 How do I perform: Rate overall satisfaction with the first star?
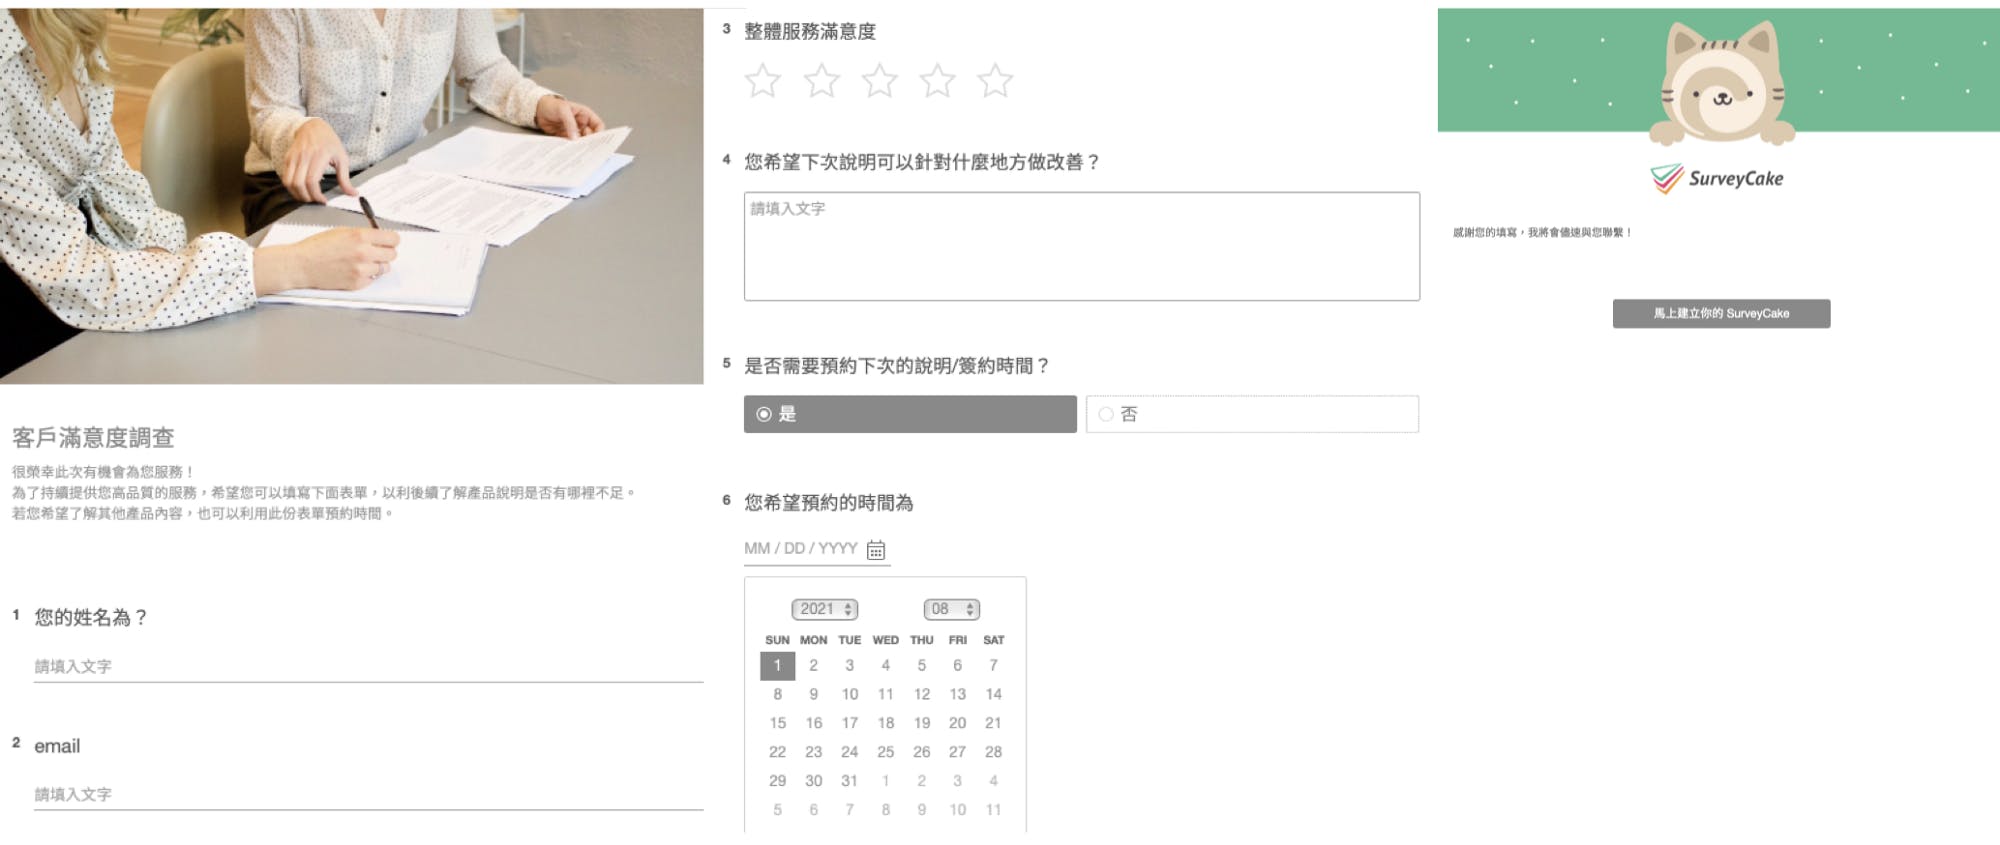click(762, 81)
